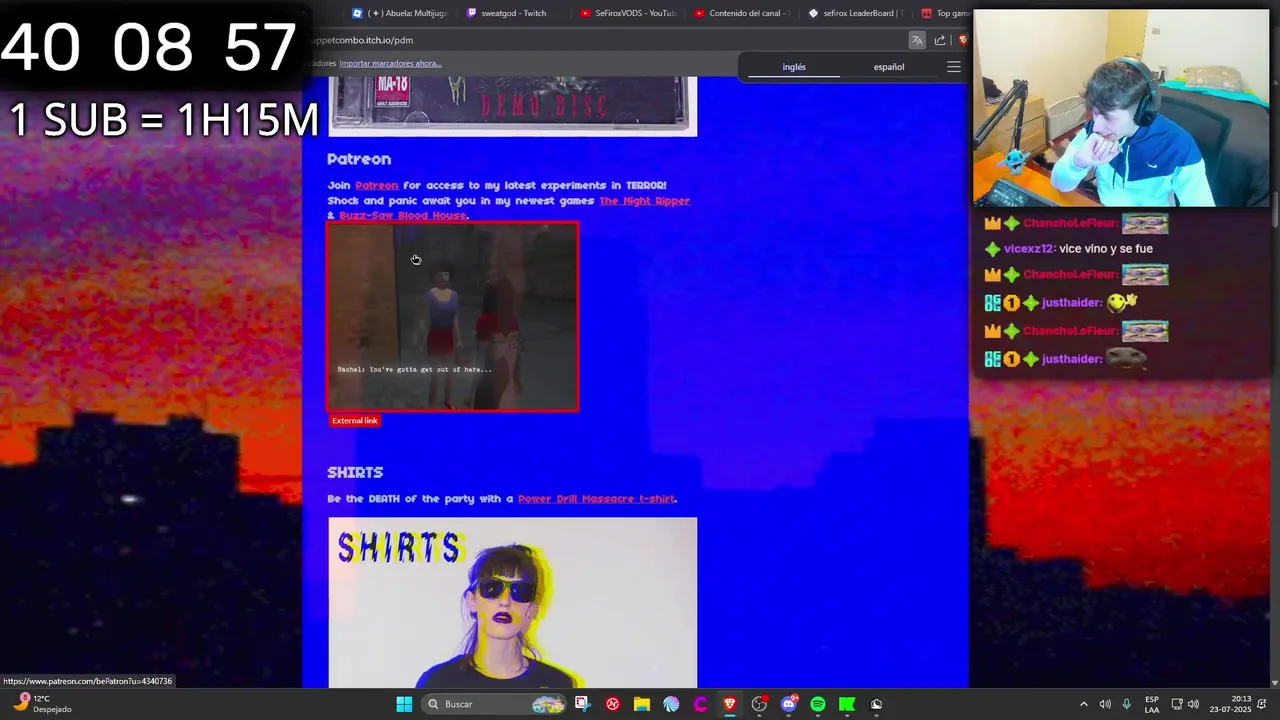Click the translate page icon in address bar
The width and height of the screenshot is (1280, 720).
tap(917, 40)
